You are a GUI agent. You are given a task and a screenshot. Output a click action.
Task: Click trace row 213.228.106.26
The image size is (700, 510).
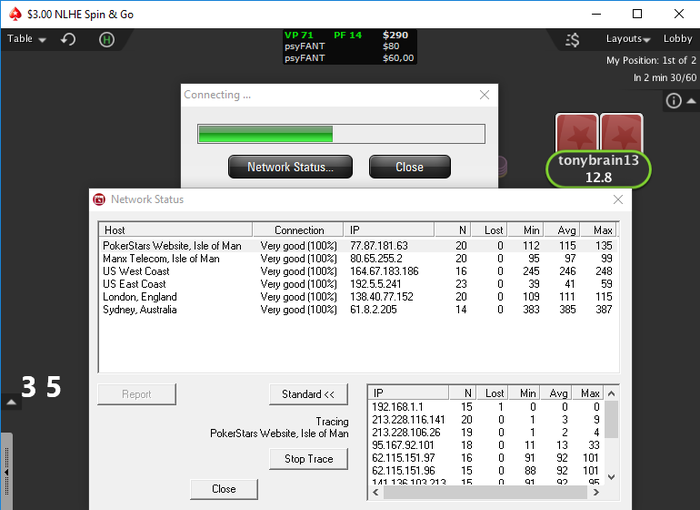(x=486, y=432)
